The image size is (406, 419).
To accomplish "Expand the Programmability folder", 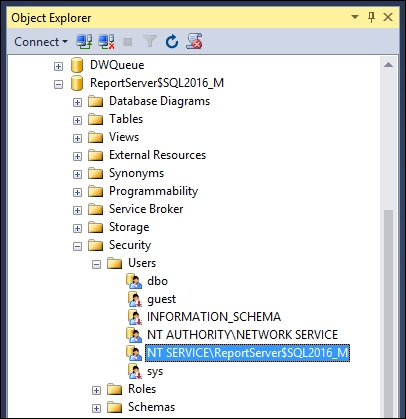I will pos(77,192).
